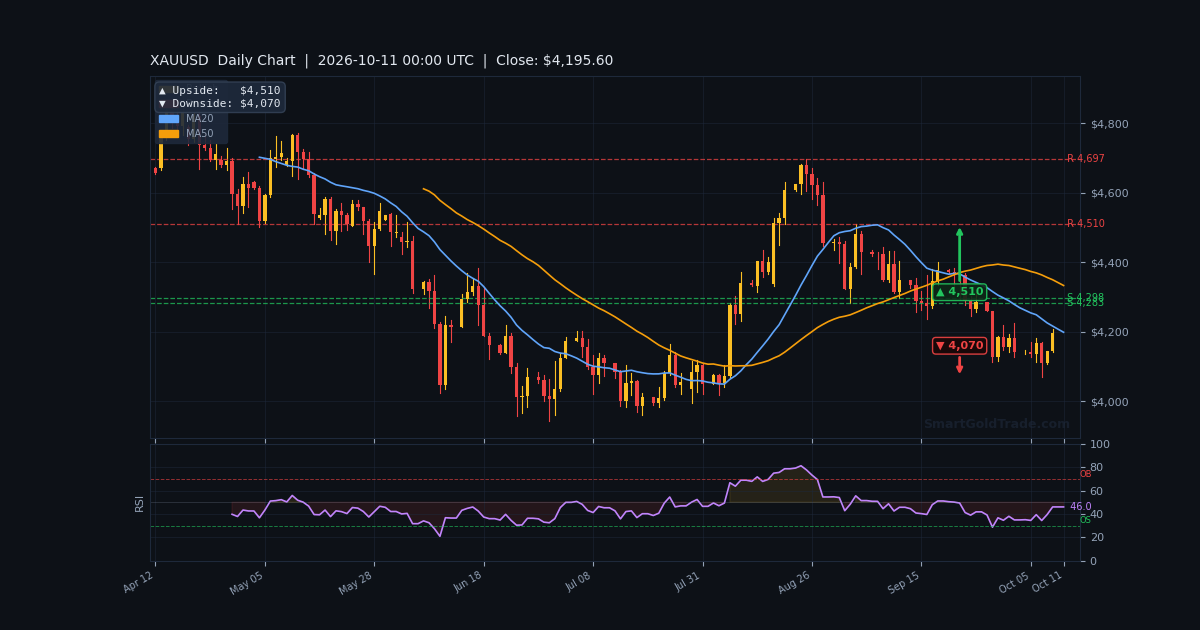Image resolution: width=1200 pixels, height=630 pixels.
Task: Click the 'Jul 31' date label
Action: point(688,581)
